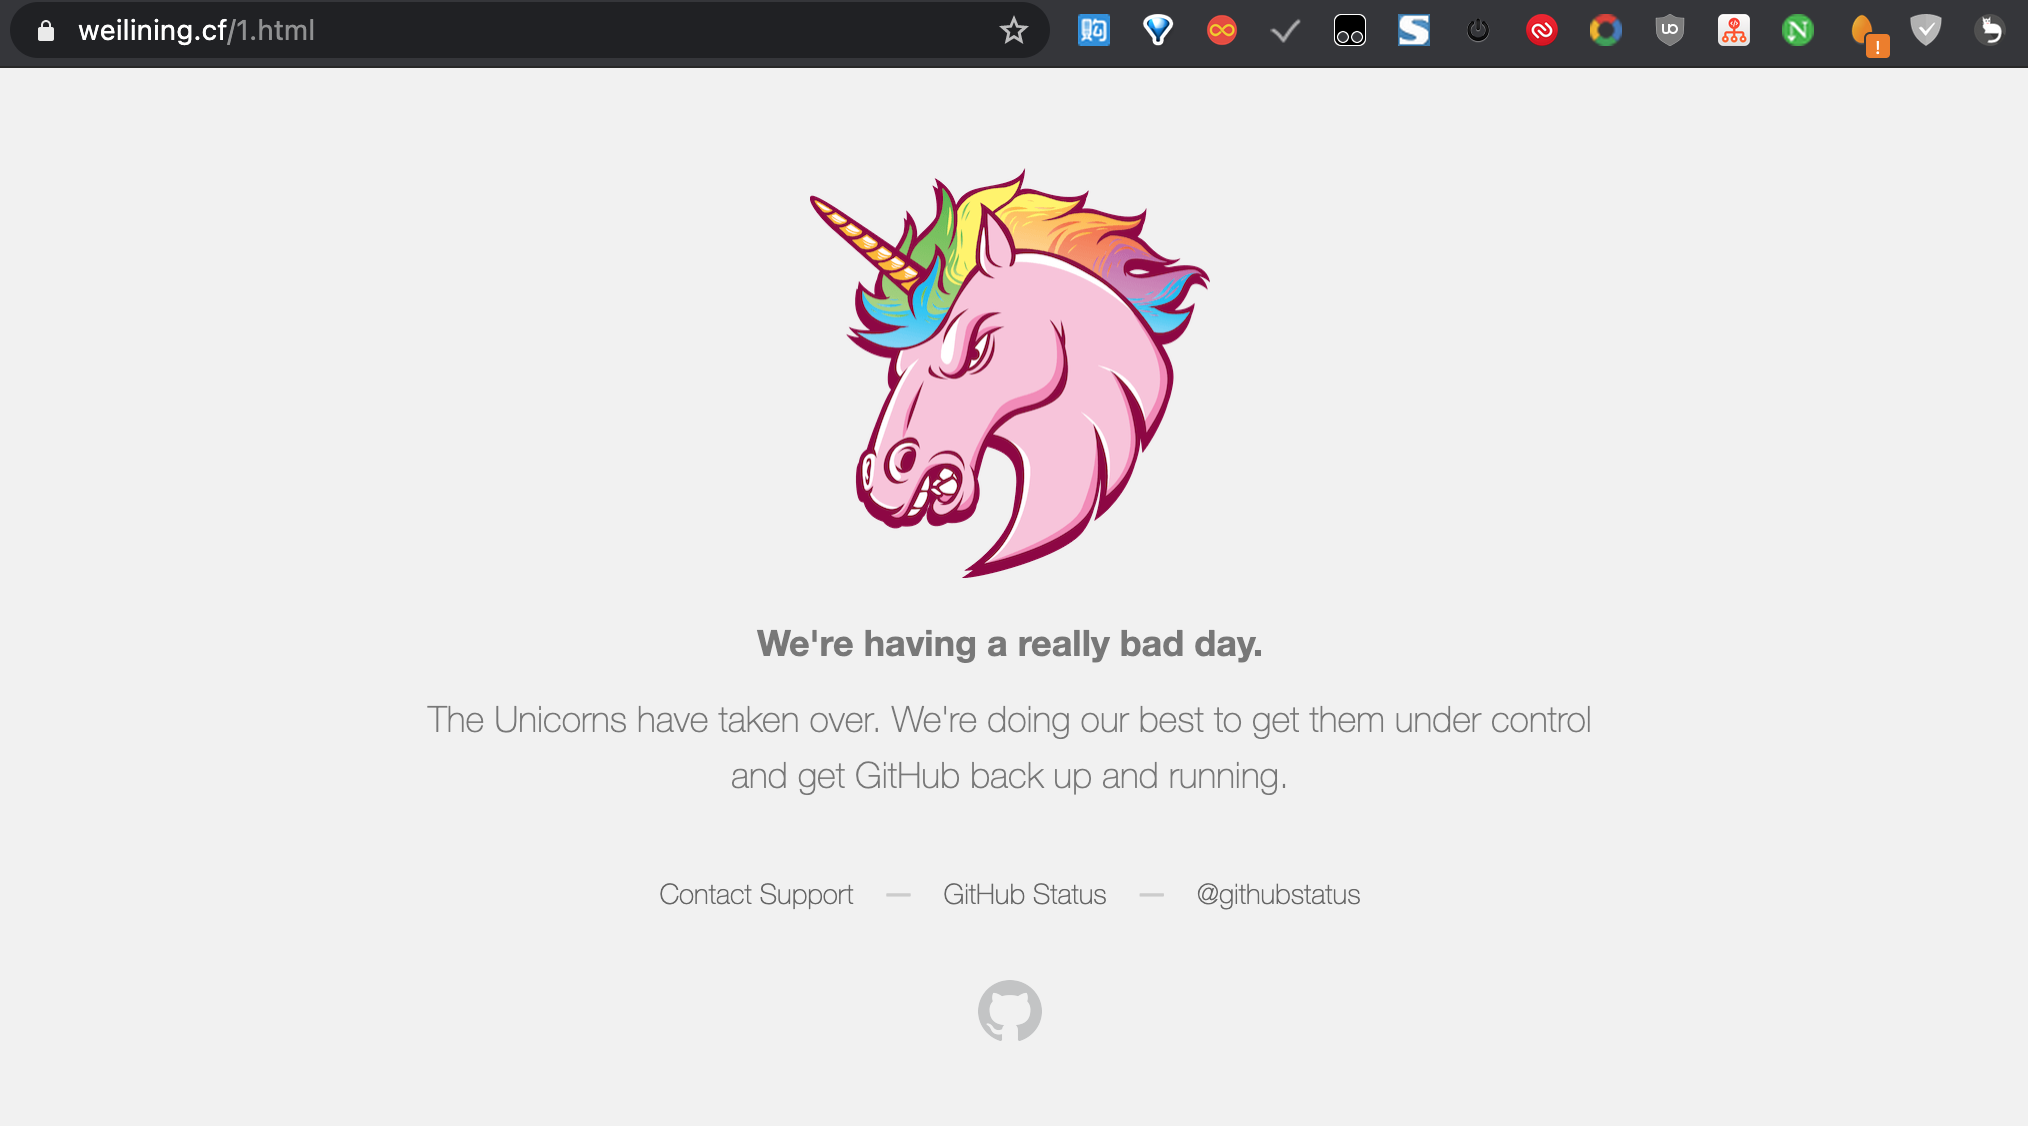
Task: Click the power button extension icon
Action: (x=1477, y=31)
